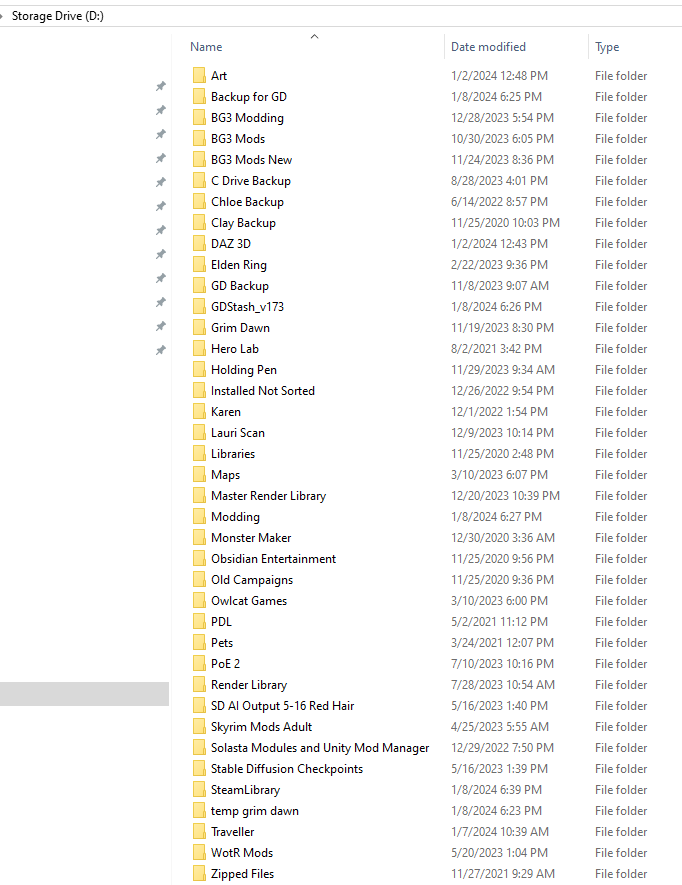Click the Art folder icon

(x=199, y=76)
